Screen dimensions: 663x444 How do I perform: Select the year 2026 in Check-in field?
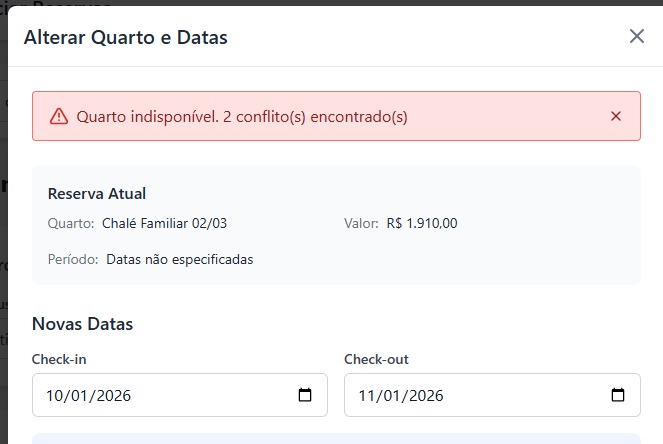114,396
